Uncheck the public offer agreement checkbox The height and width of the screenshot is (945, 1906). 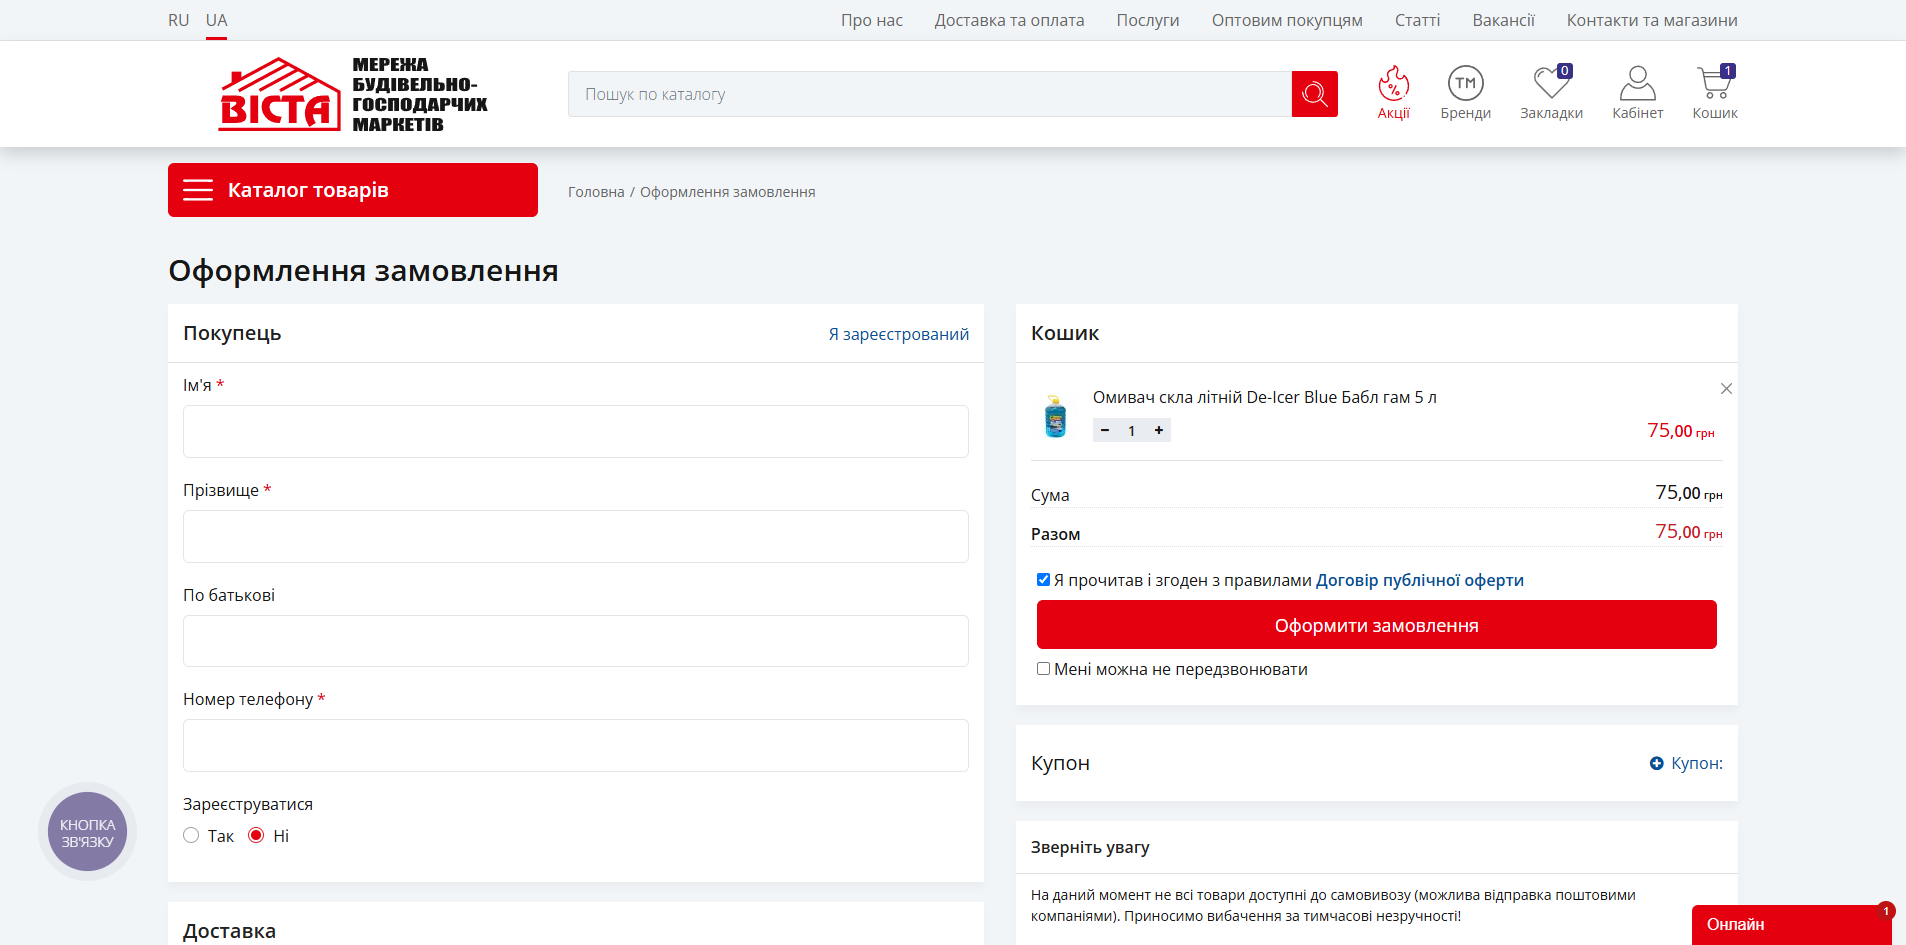(x=1043, y=580)
